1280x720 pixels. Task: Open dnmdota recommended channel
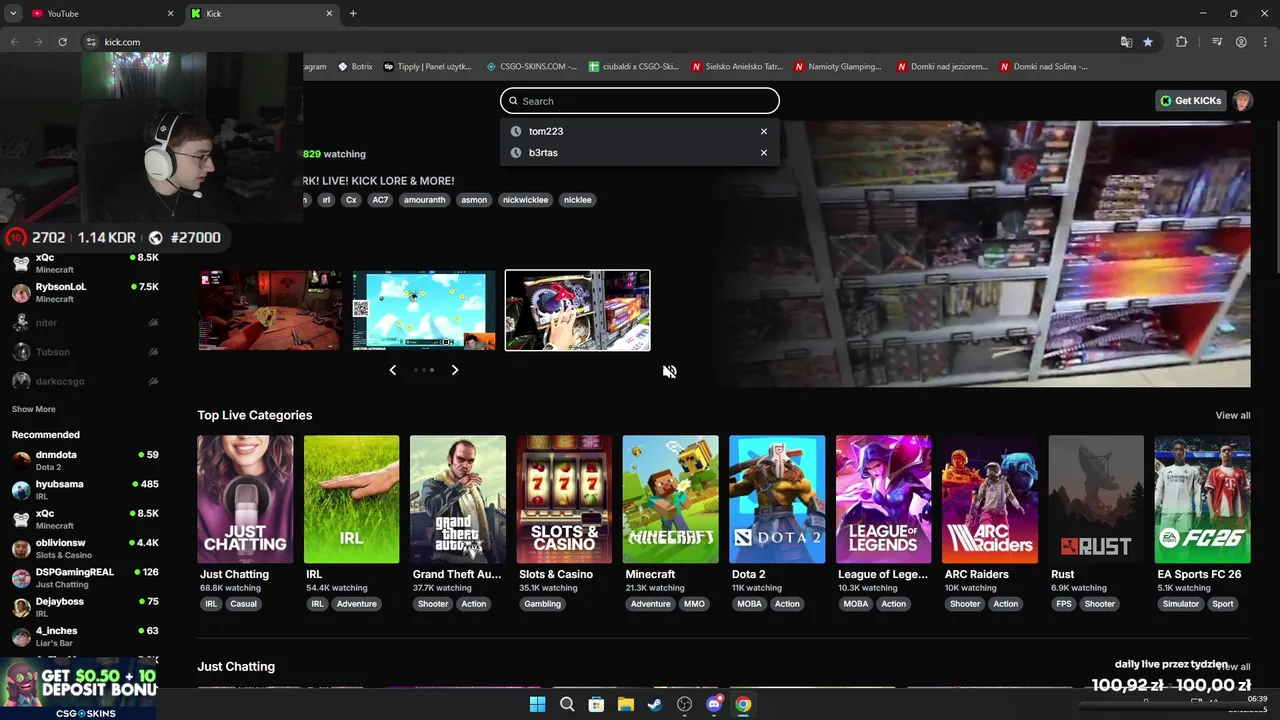point(85,460)
